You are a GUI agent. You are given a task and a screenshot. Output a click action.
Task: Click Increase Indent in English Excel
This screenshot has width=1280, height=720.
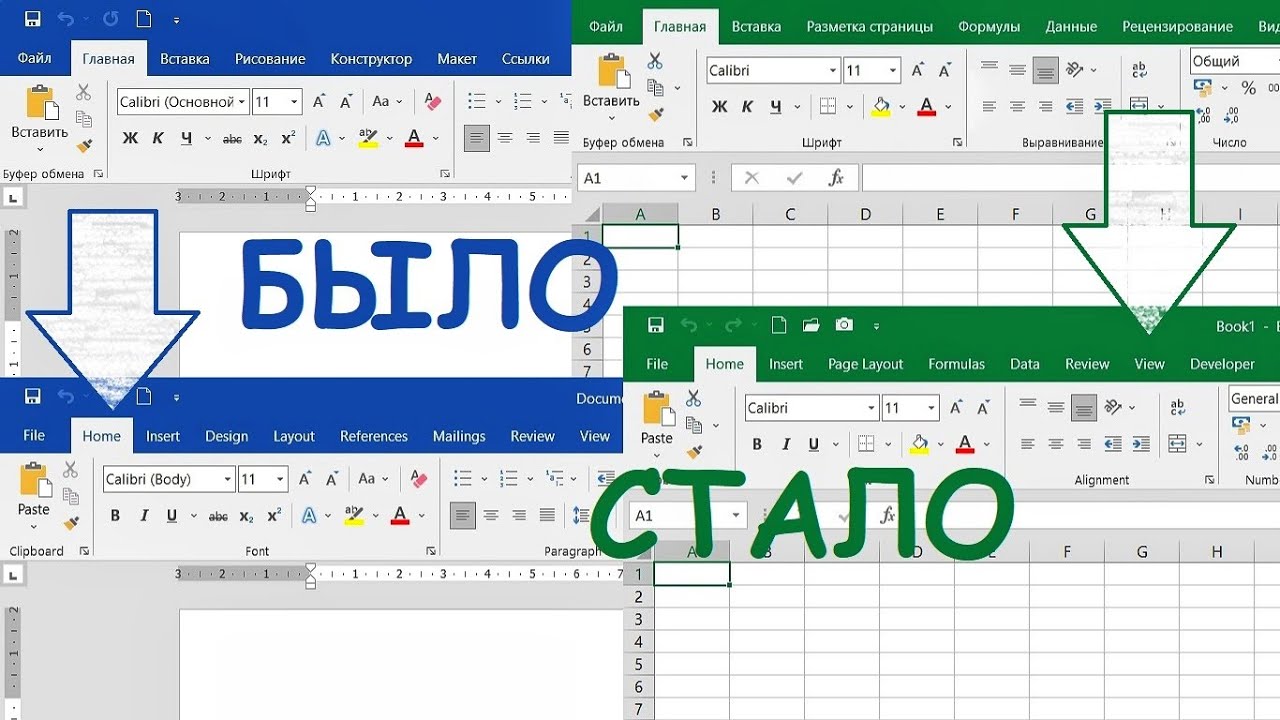click(x=1140, y=444)
